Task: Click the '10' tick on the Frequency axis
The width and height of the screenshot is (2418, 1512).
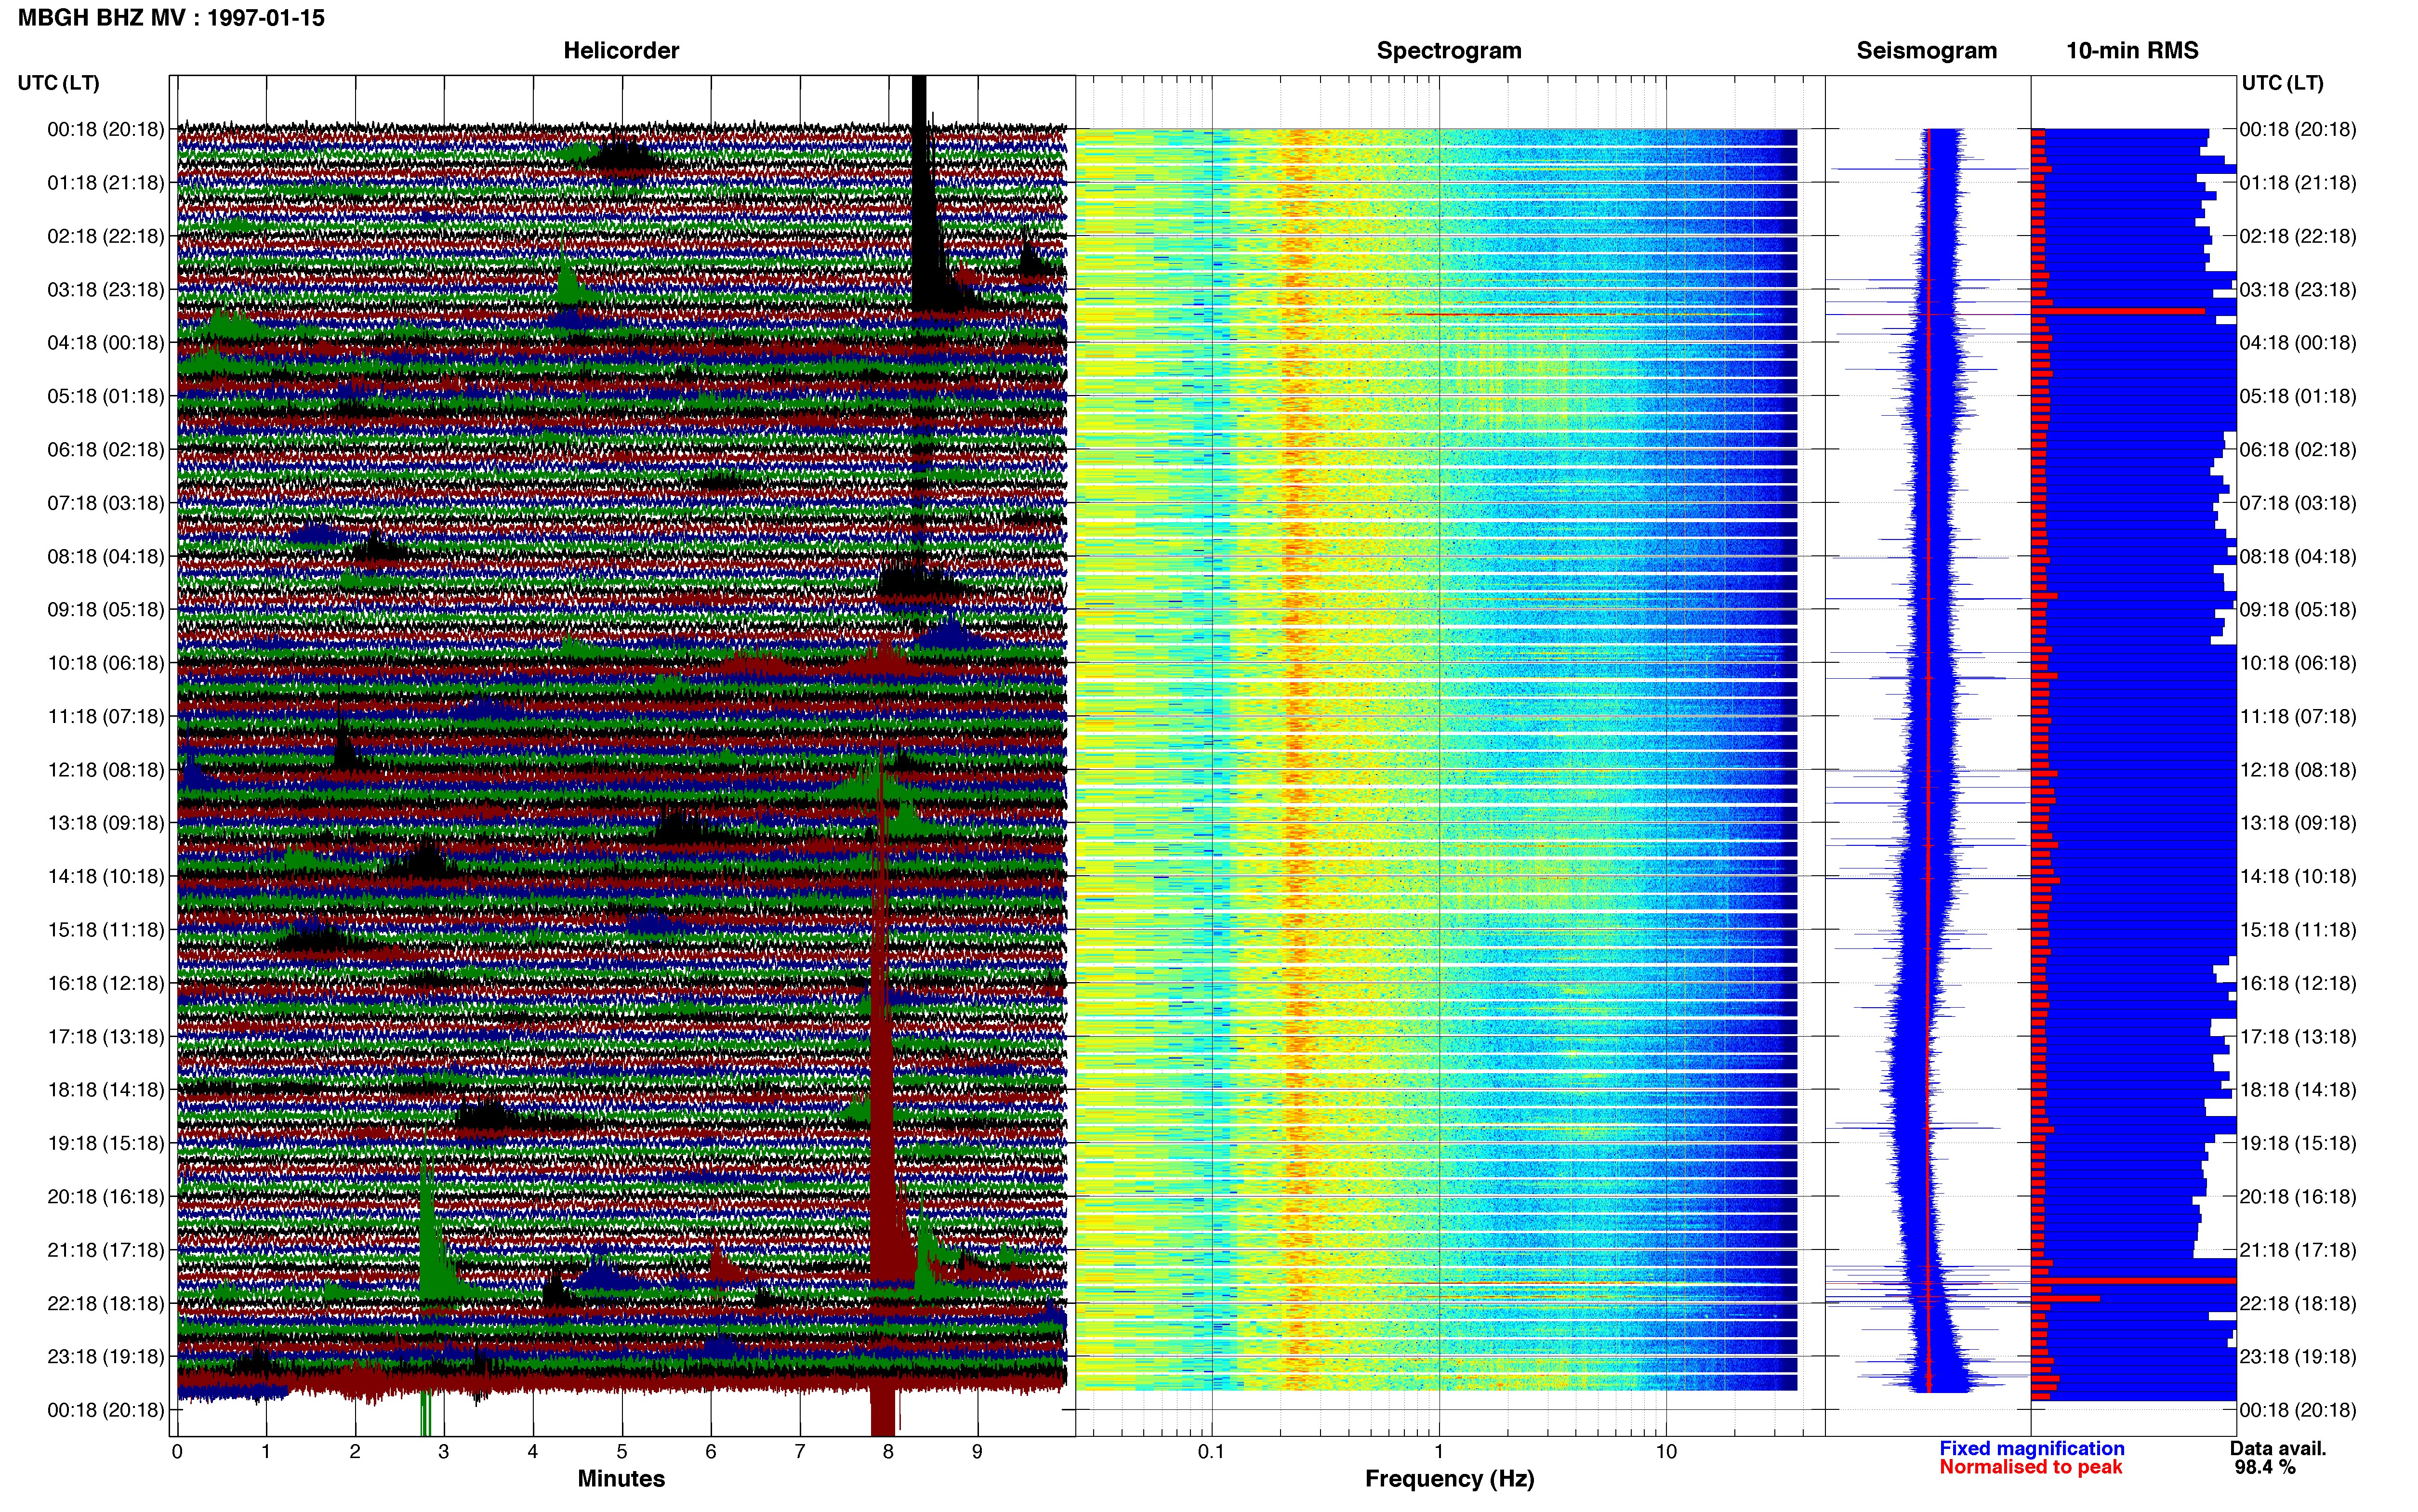Action: click(x=1666, y=1452)
